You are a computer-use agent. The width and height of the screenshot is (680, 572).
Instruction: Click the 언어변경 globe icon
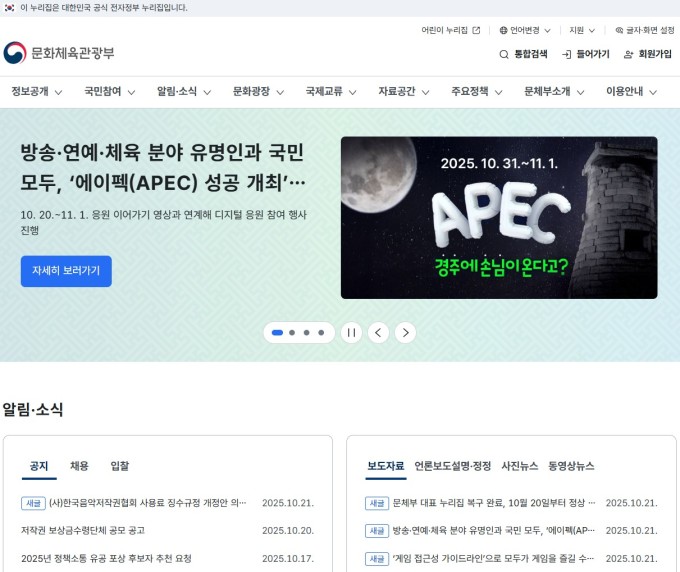pos(503,30)
